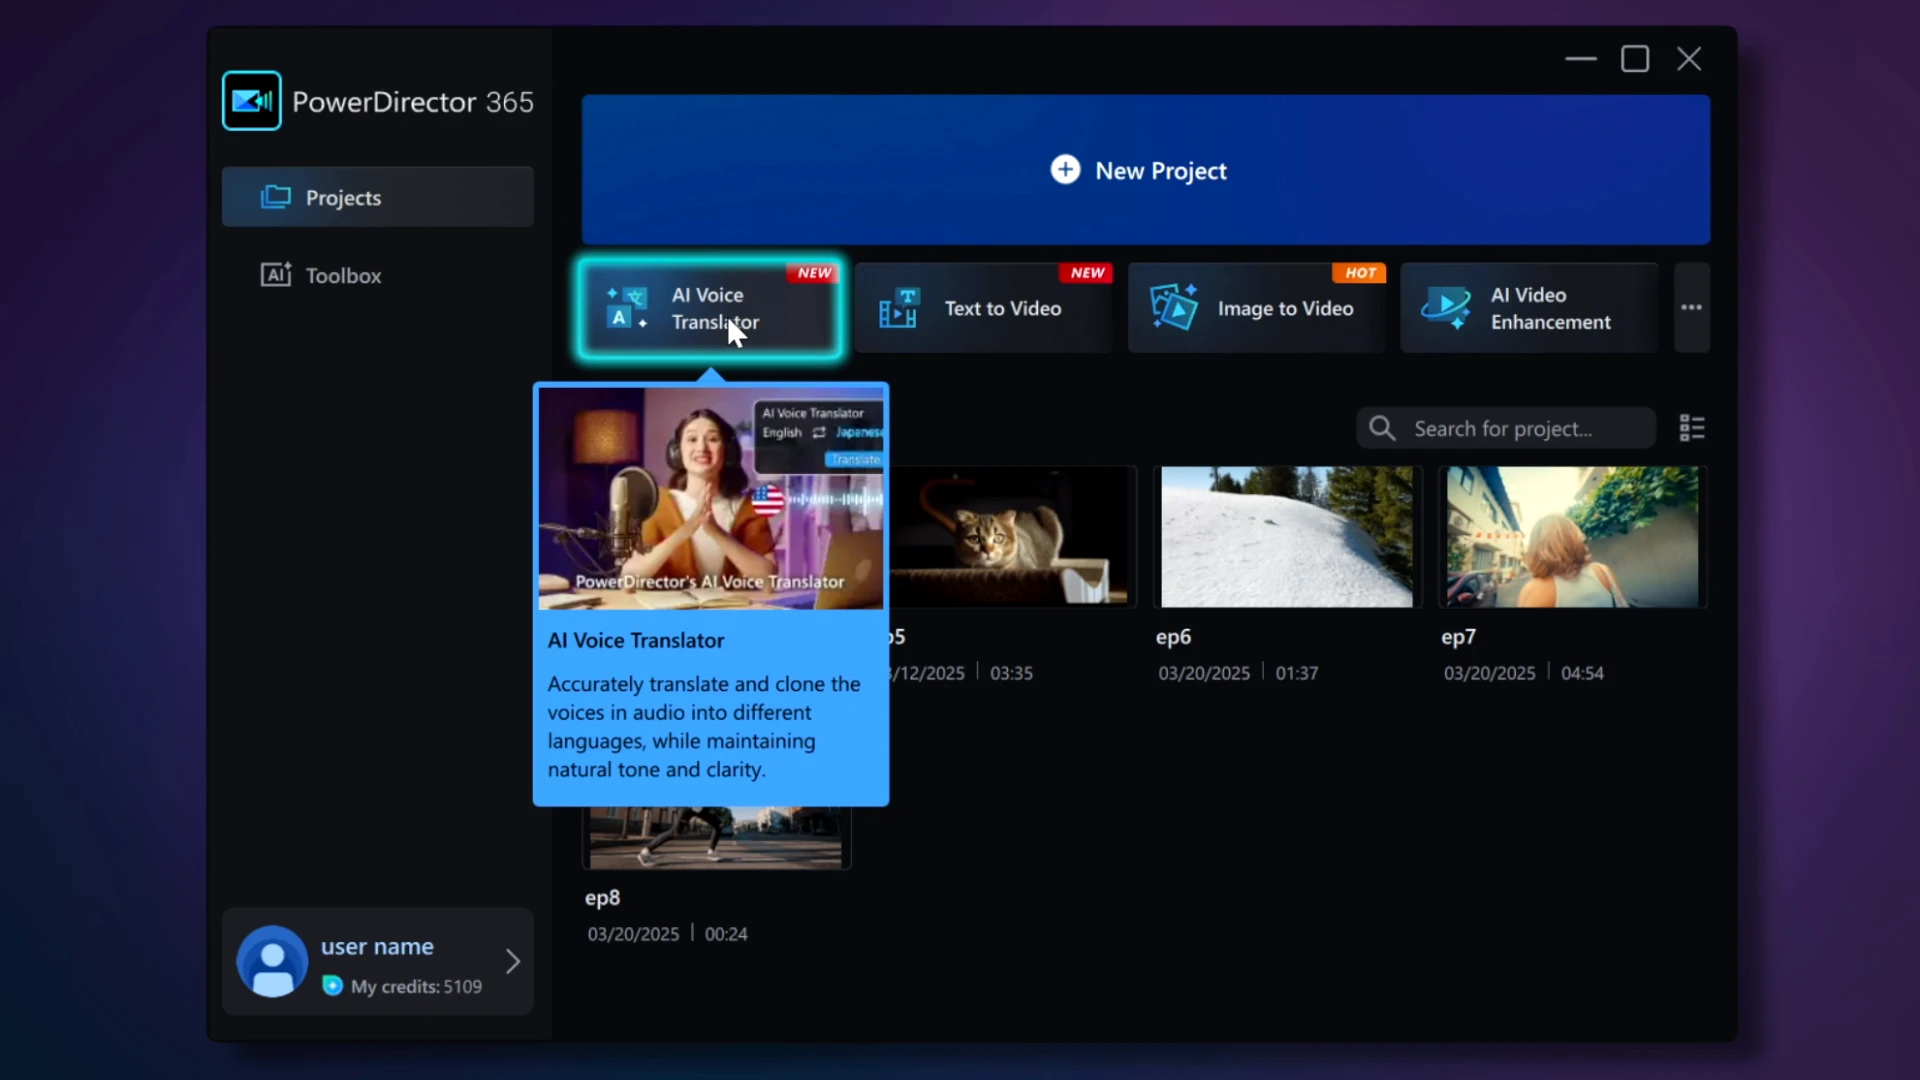Click My credits: 5109 text

click(416, 986)
